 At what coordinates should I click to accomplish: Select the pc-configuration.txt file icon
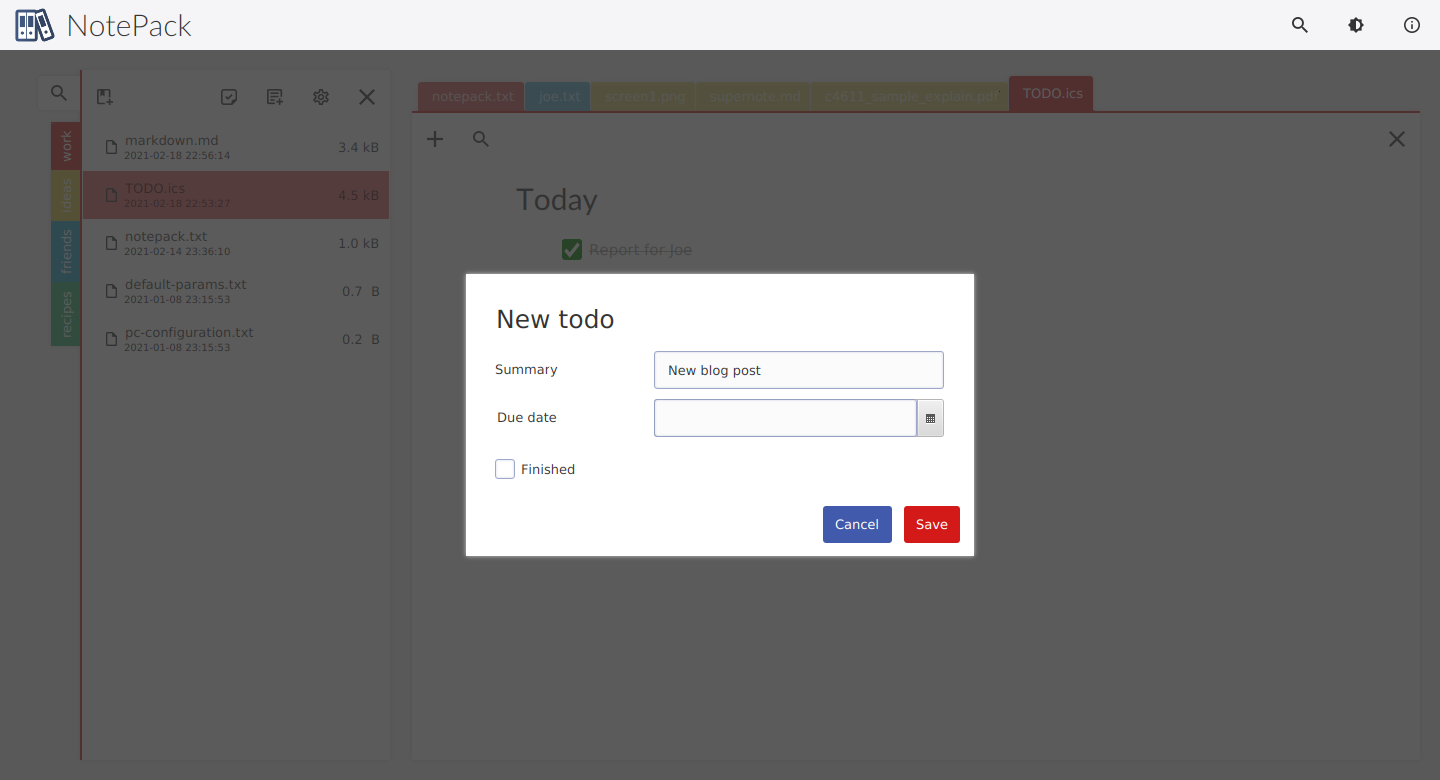(x=112, y=340)
